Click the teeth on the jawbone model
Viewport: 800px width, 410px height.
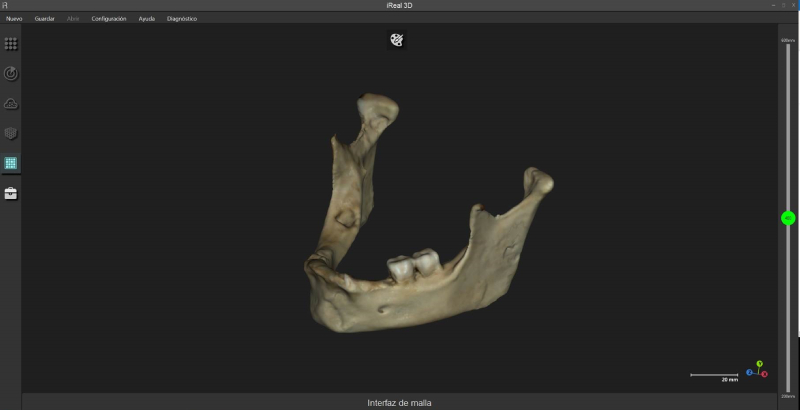coord(413,264)
